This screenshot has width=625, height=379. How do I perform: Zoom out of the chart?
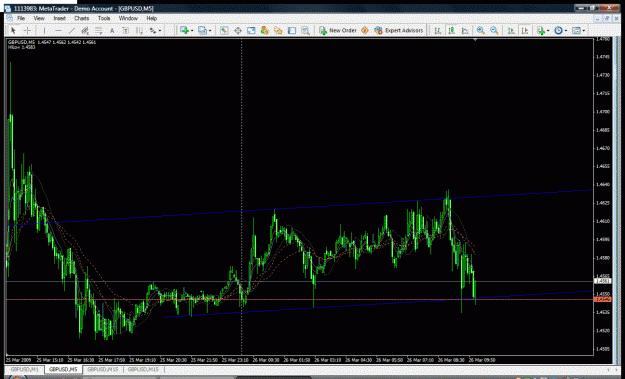[x=494, y=30]
